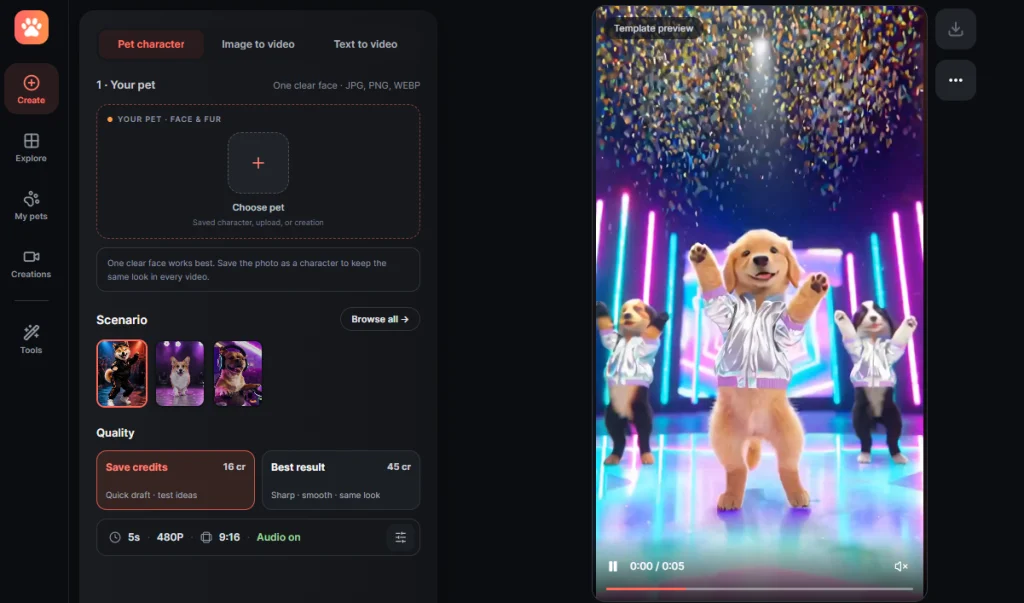Select the corgi on stage scenario thumbnail
Image resolution: width=1024 pixels, height=603 pixels.
pos(180,374)
